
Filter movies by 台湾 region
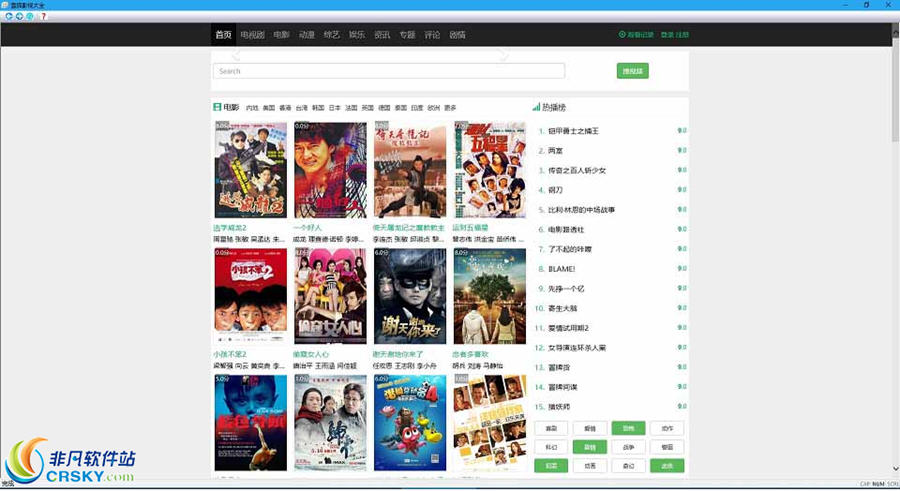[x=301, y=108]
